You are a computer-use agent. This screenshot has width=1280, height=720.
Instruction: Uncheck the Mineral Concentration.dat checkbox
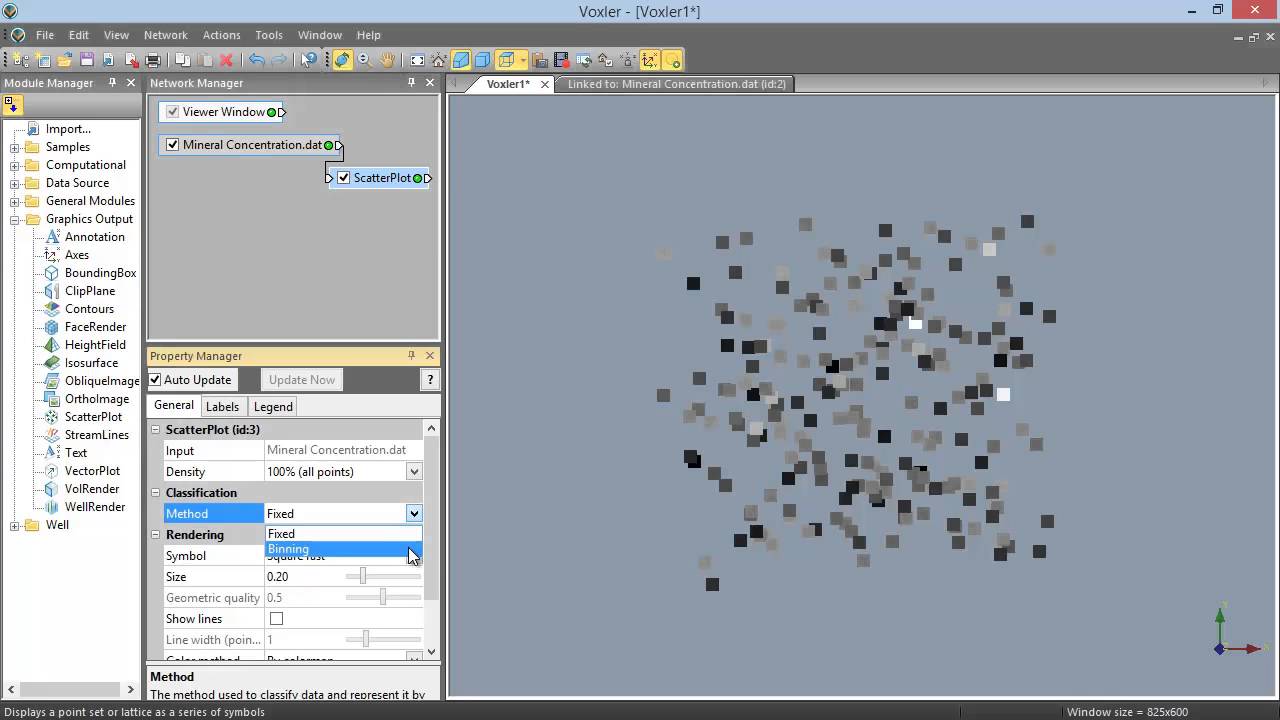[x=172, y=145]
